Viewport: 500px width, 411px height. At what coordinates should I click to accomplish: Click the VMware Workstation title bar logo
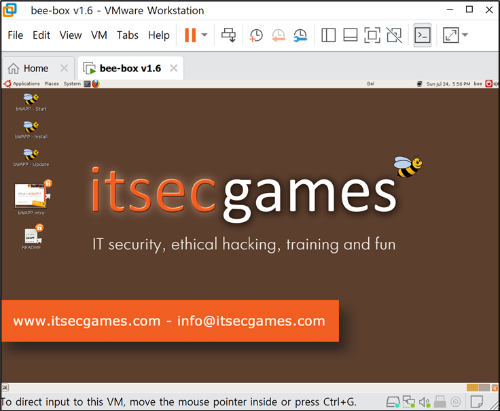pos(10,10)
